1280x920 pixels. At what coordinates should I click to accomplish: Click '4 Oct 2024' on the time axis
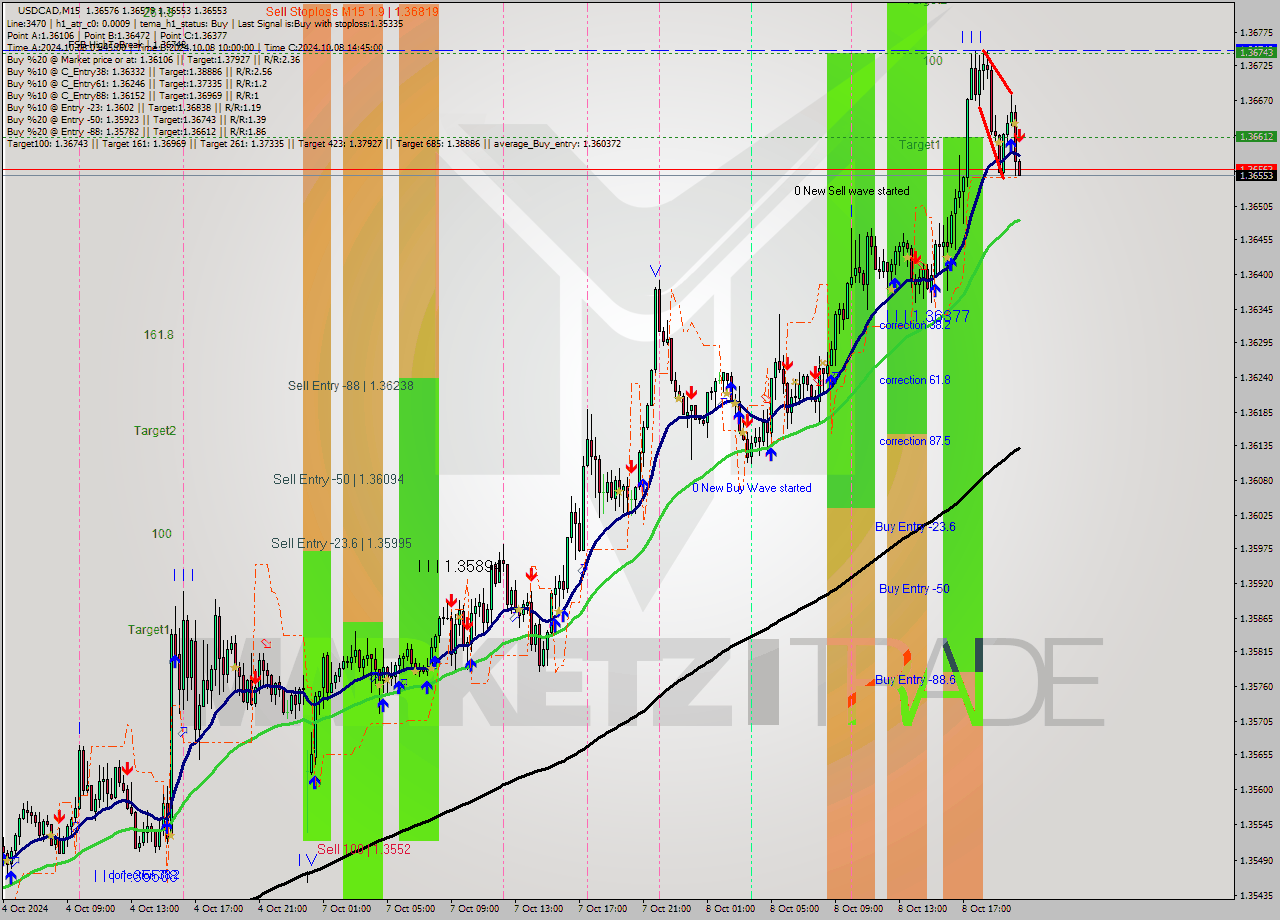pyautogui.click(x=26, y=909)
